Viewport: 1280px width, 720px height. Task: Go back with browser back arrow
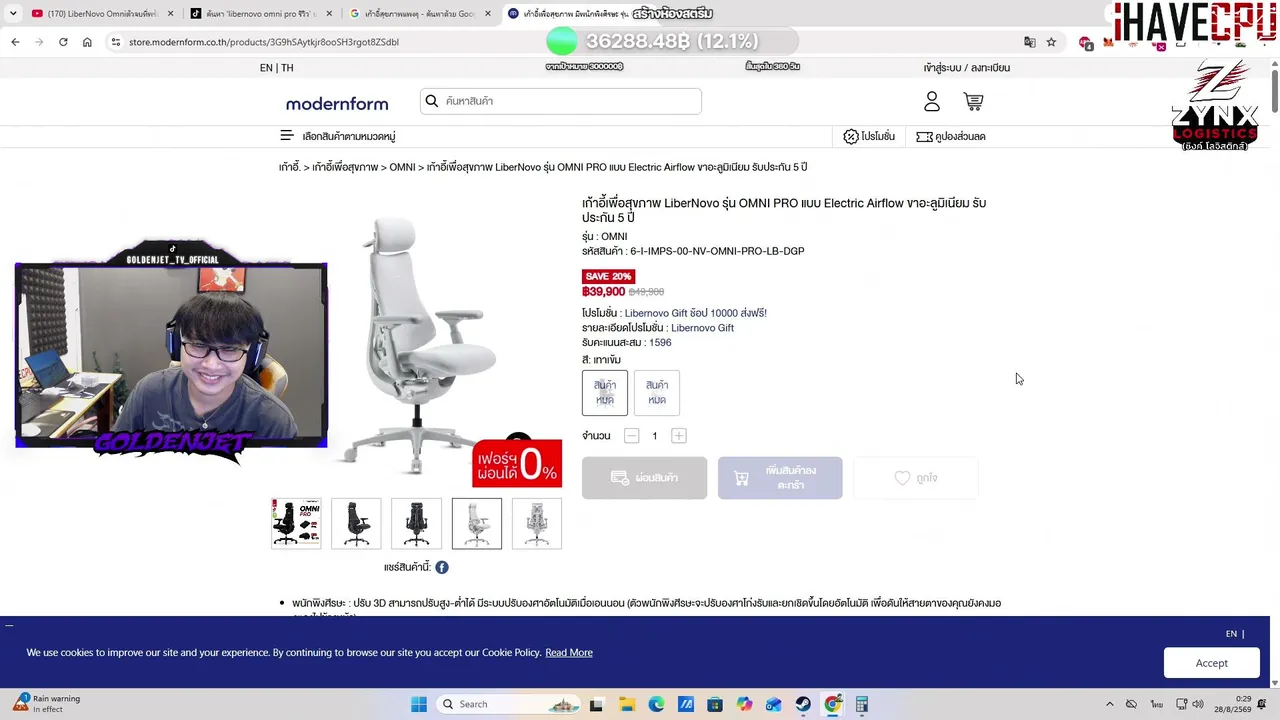coord(15,42)
